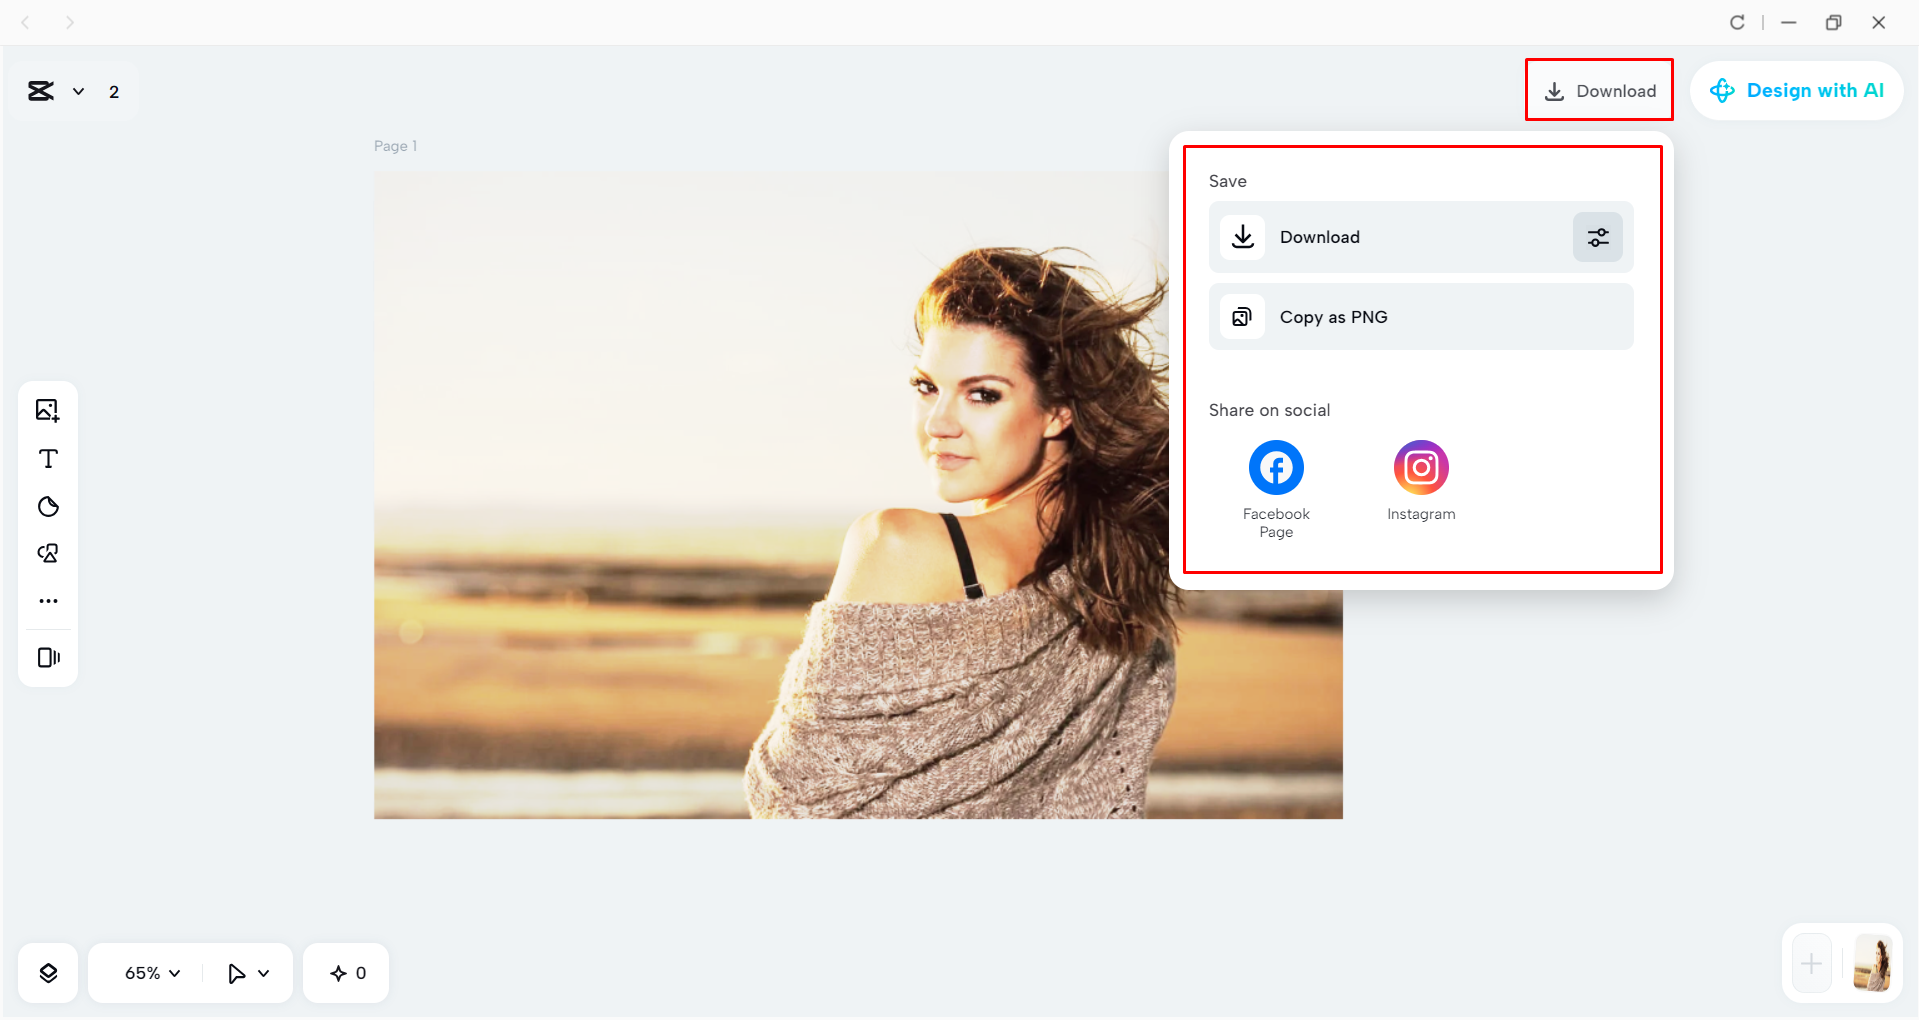Click the Page 1 label above the canvas
Viewport: 1919px width, 1020px height.
395,145
